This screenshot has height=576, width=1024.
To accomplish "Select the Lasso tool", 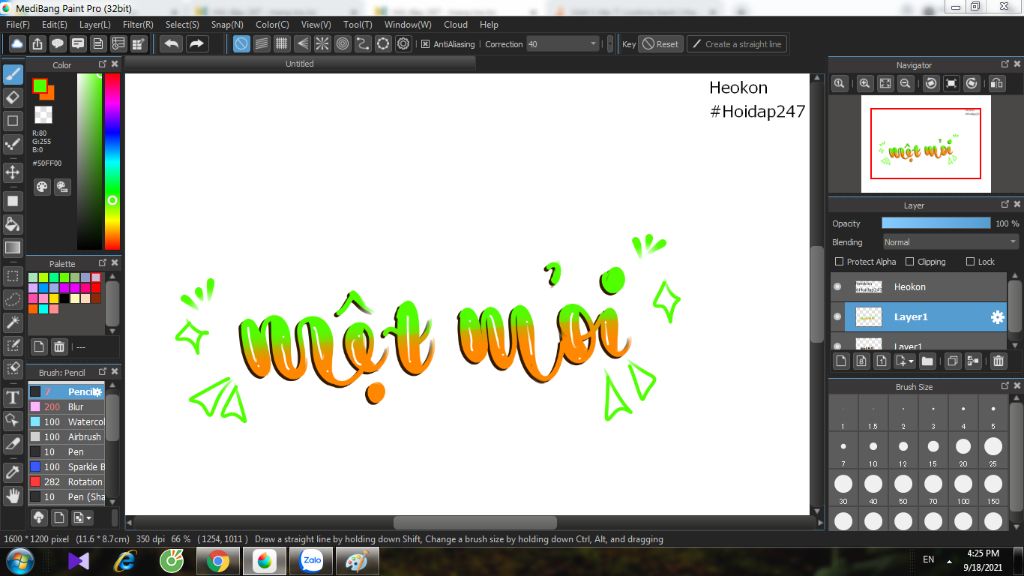I will [x=12, y=299].
